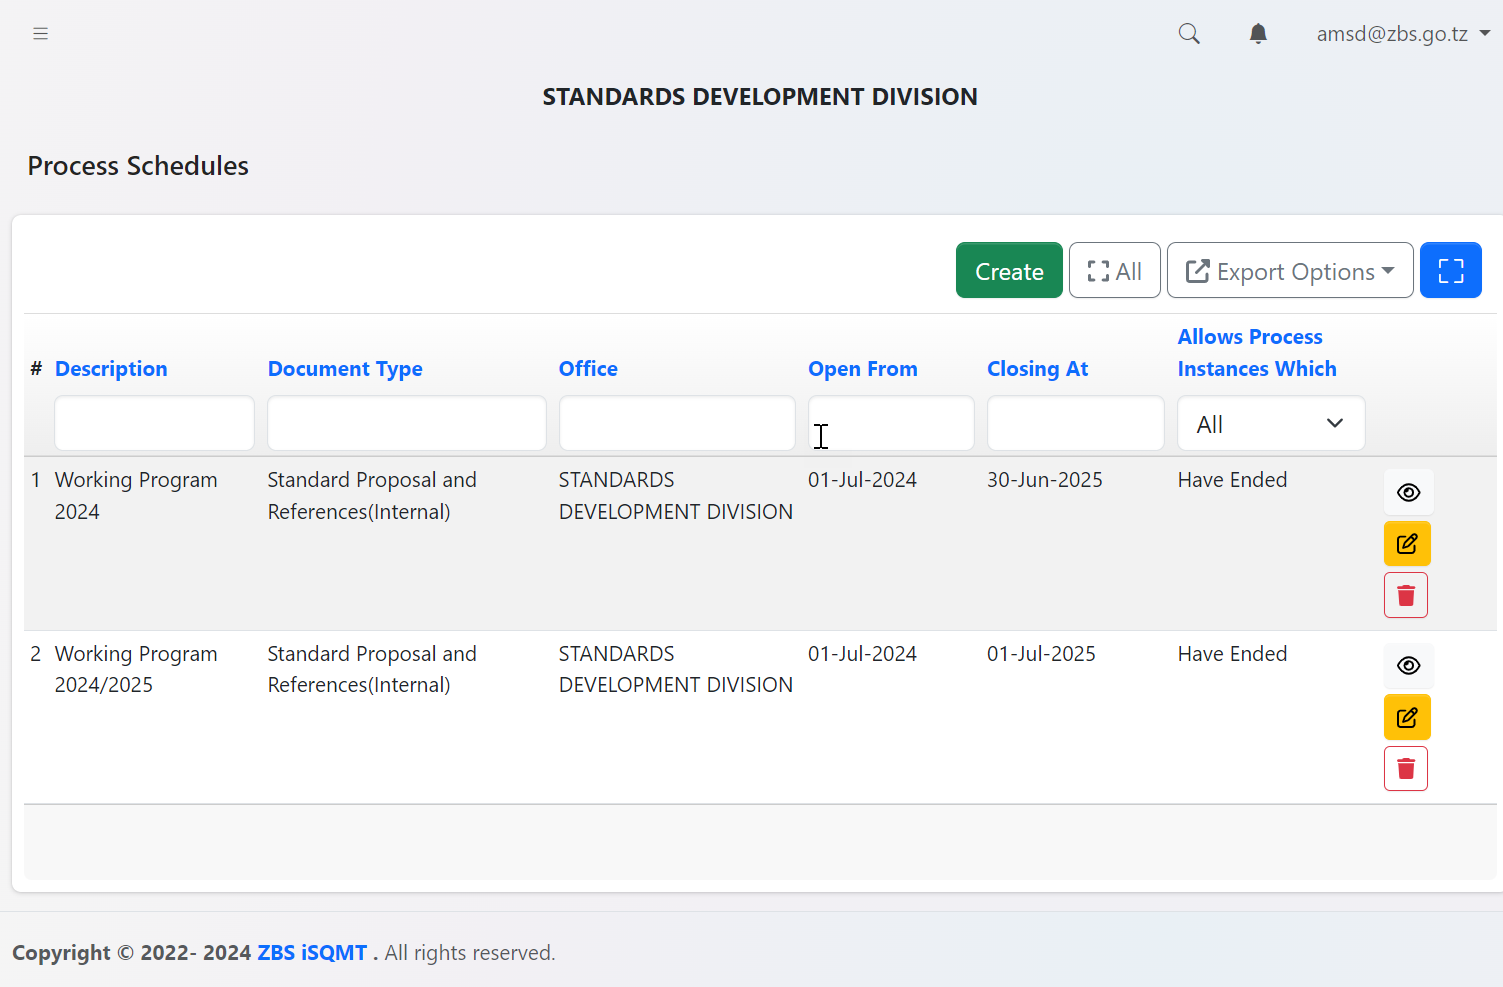Open the notifications bell
Viewport: 1503px width, 987px height.
click(1258, 34)
